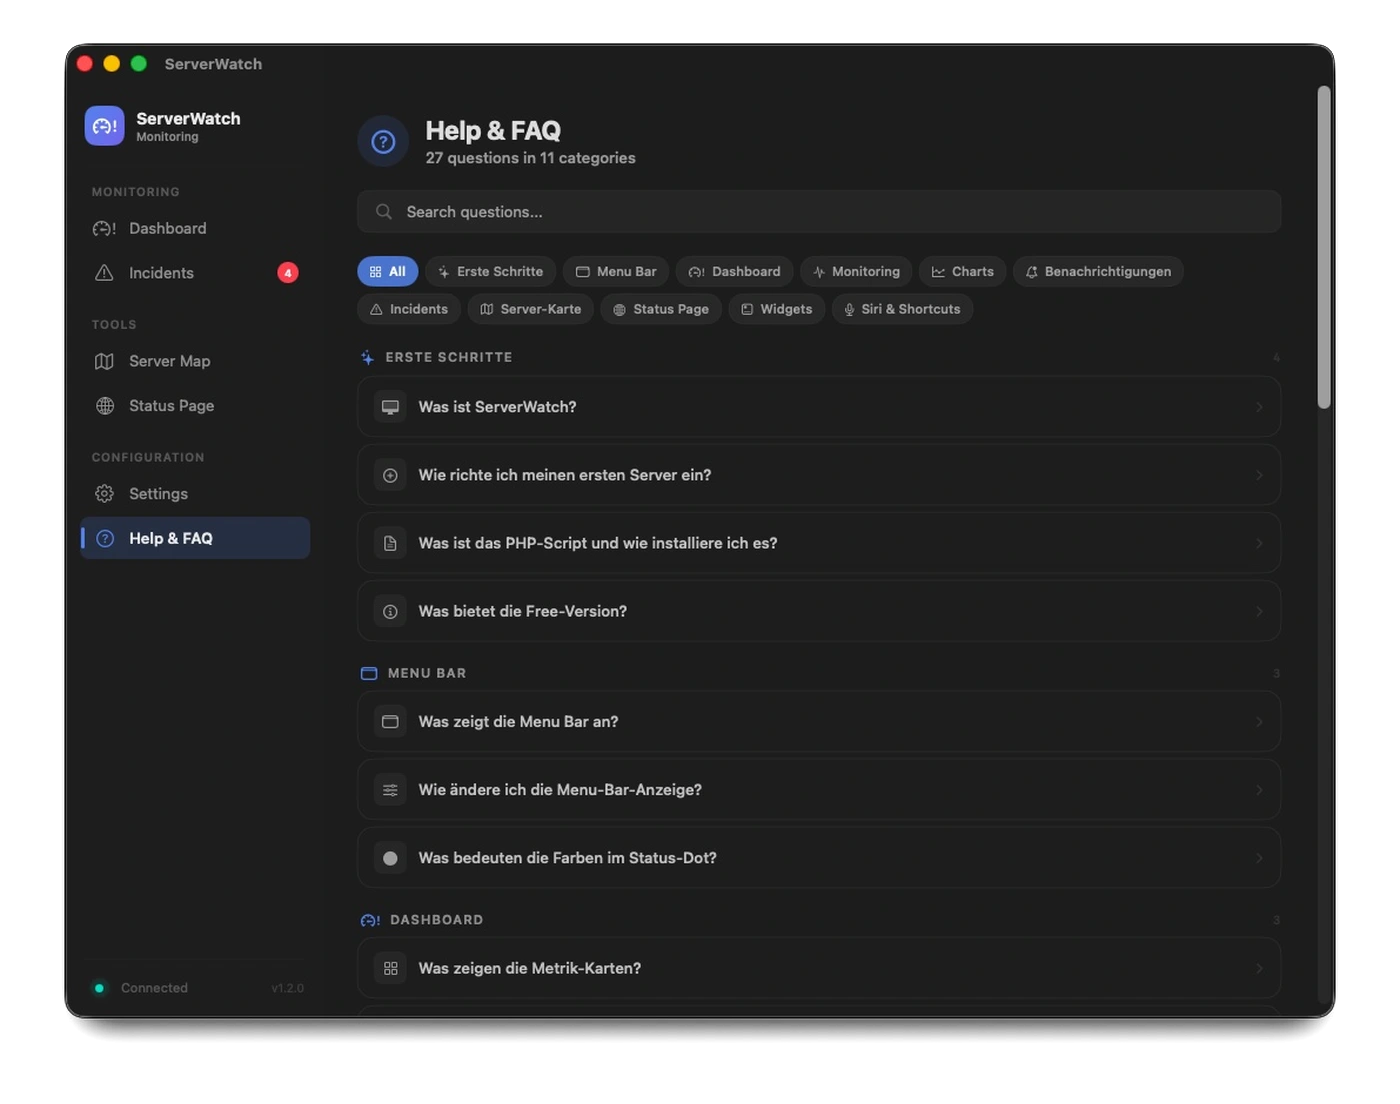Open Server Map from the Tools section
1400x1104 pixels.
(169, 361)
